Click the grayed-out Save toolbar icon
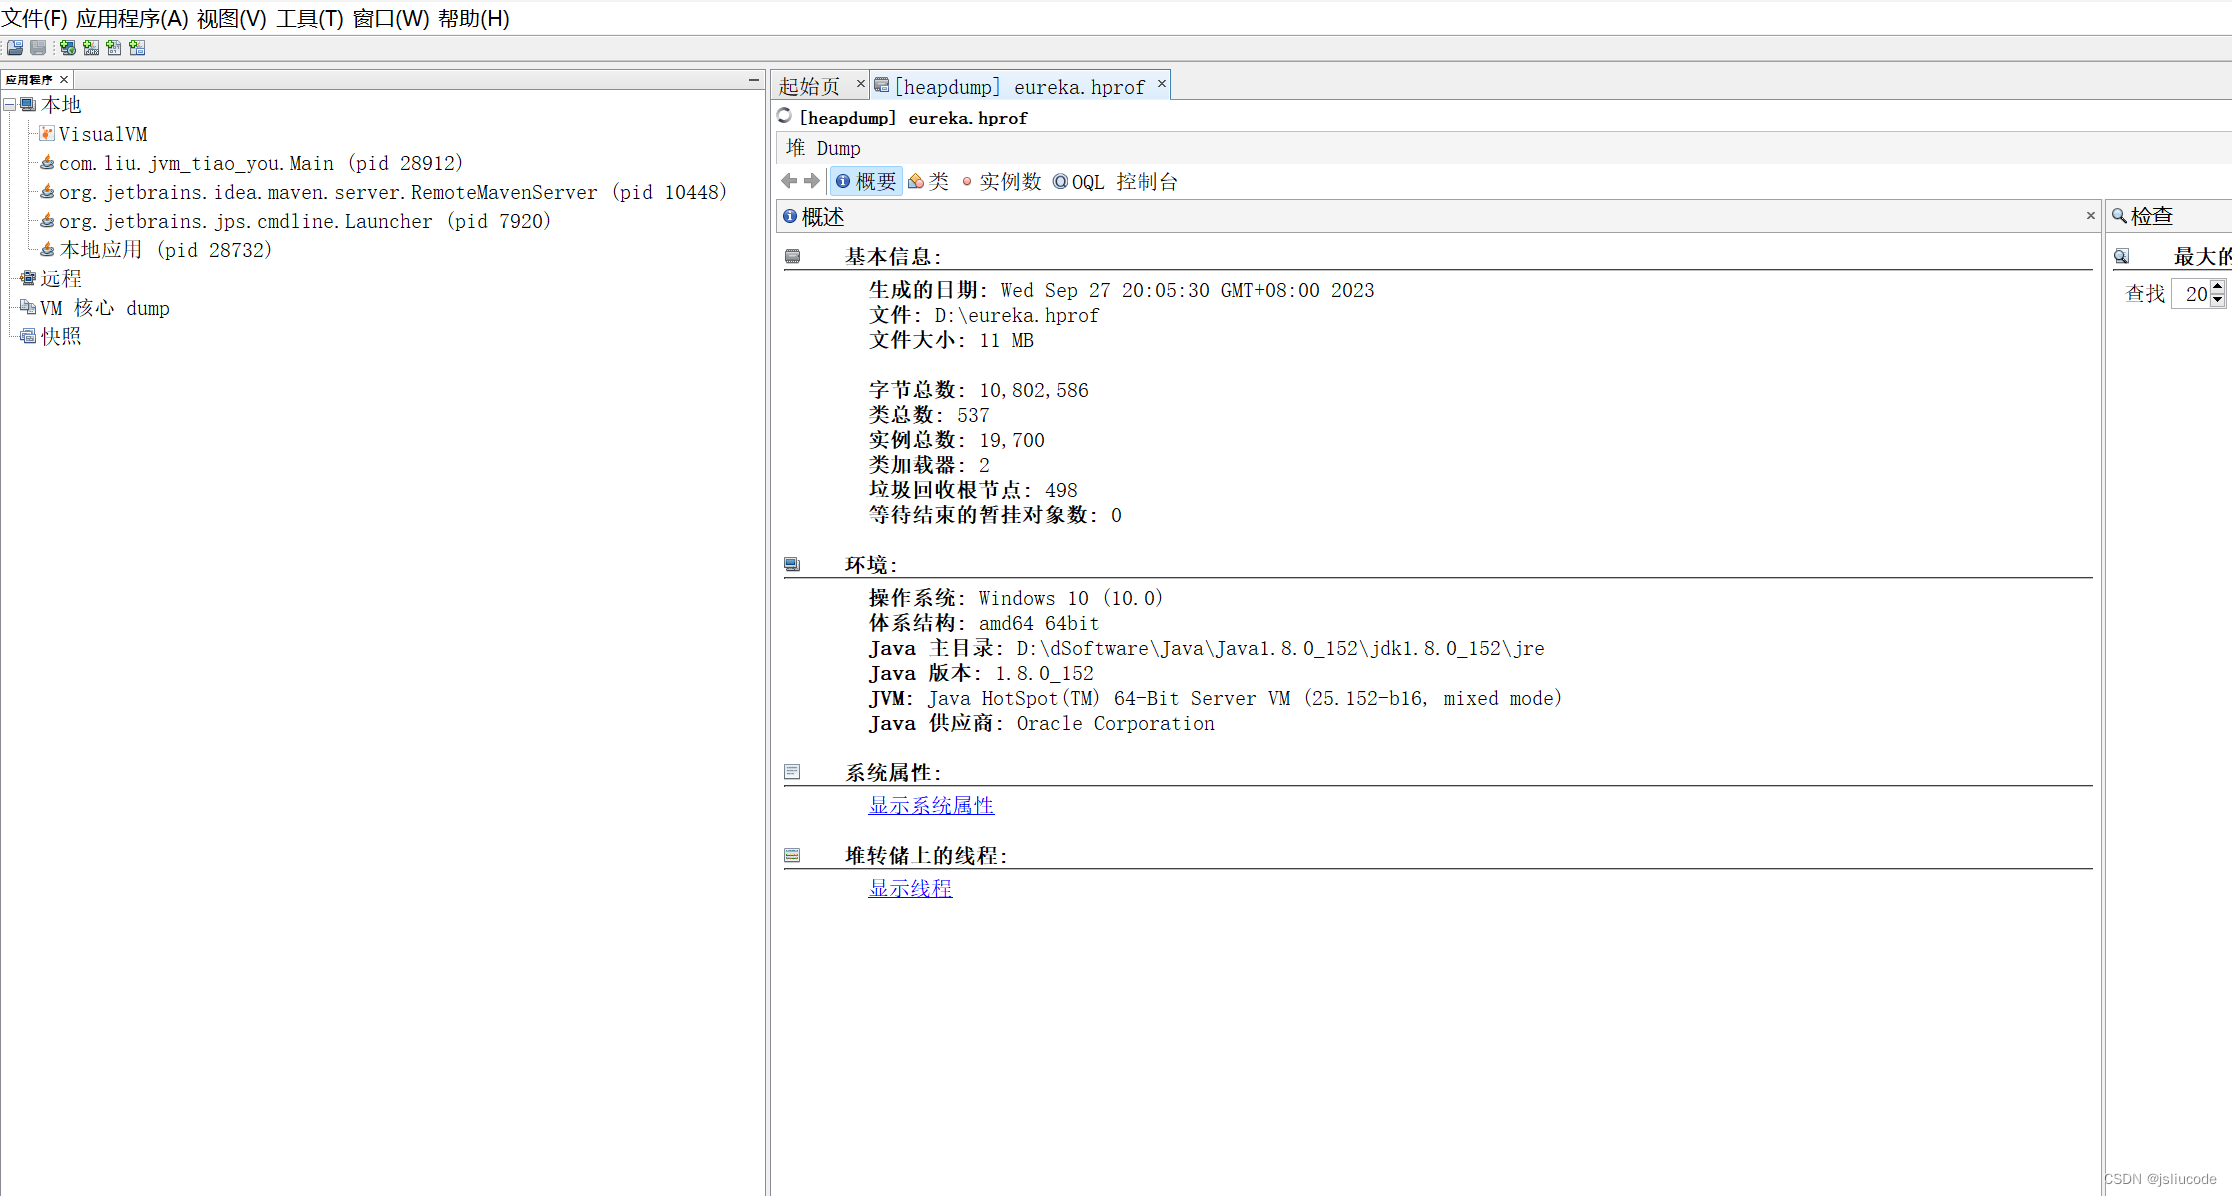Viewport: 2232px width, 1196px height. 38,48
